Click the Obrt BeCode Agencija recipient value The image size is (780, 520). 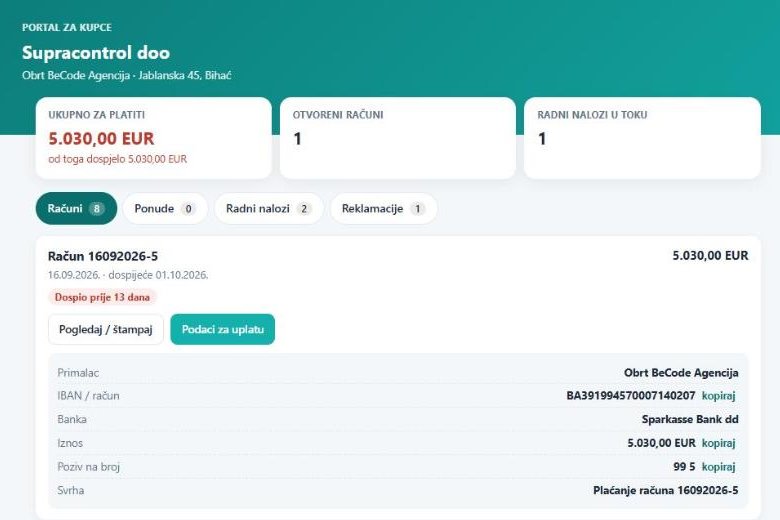(681, 373)
